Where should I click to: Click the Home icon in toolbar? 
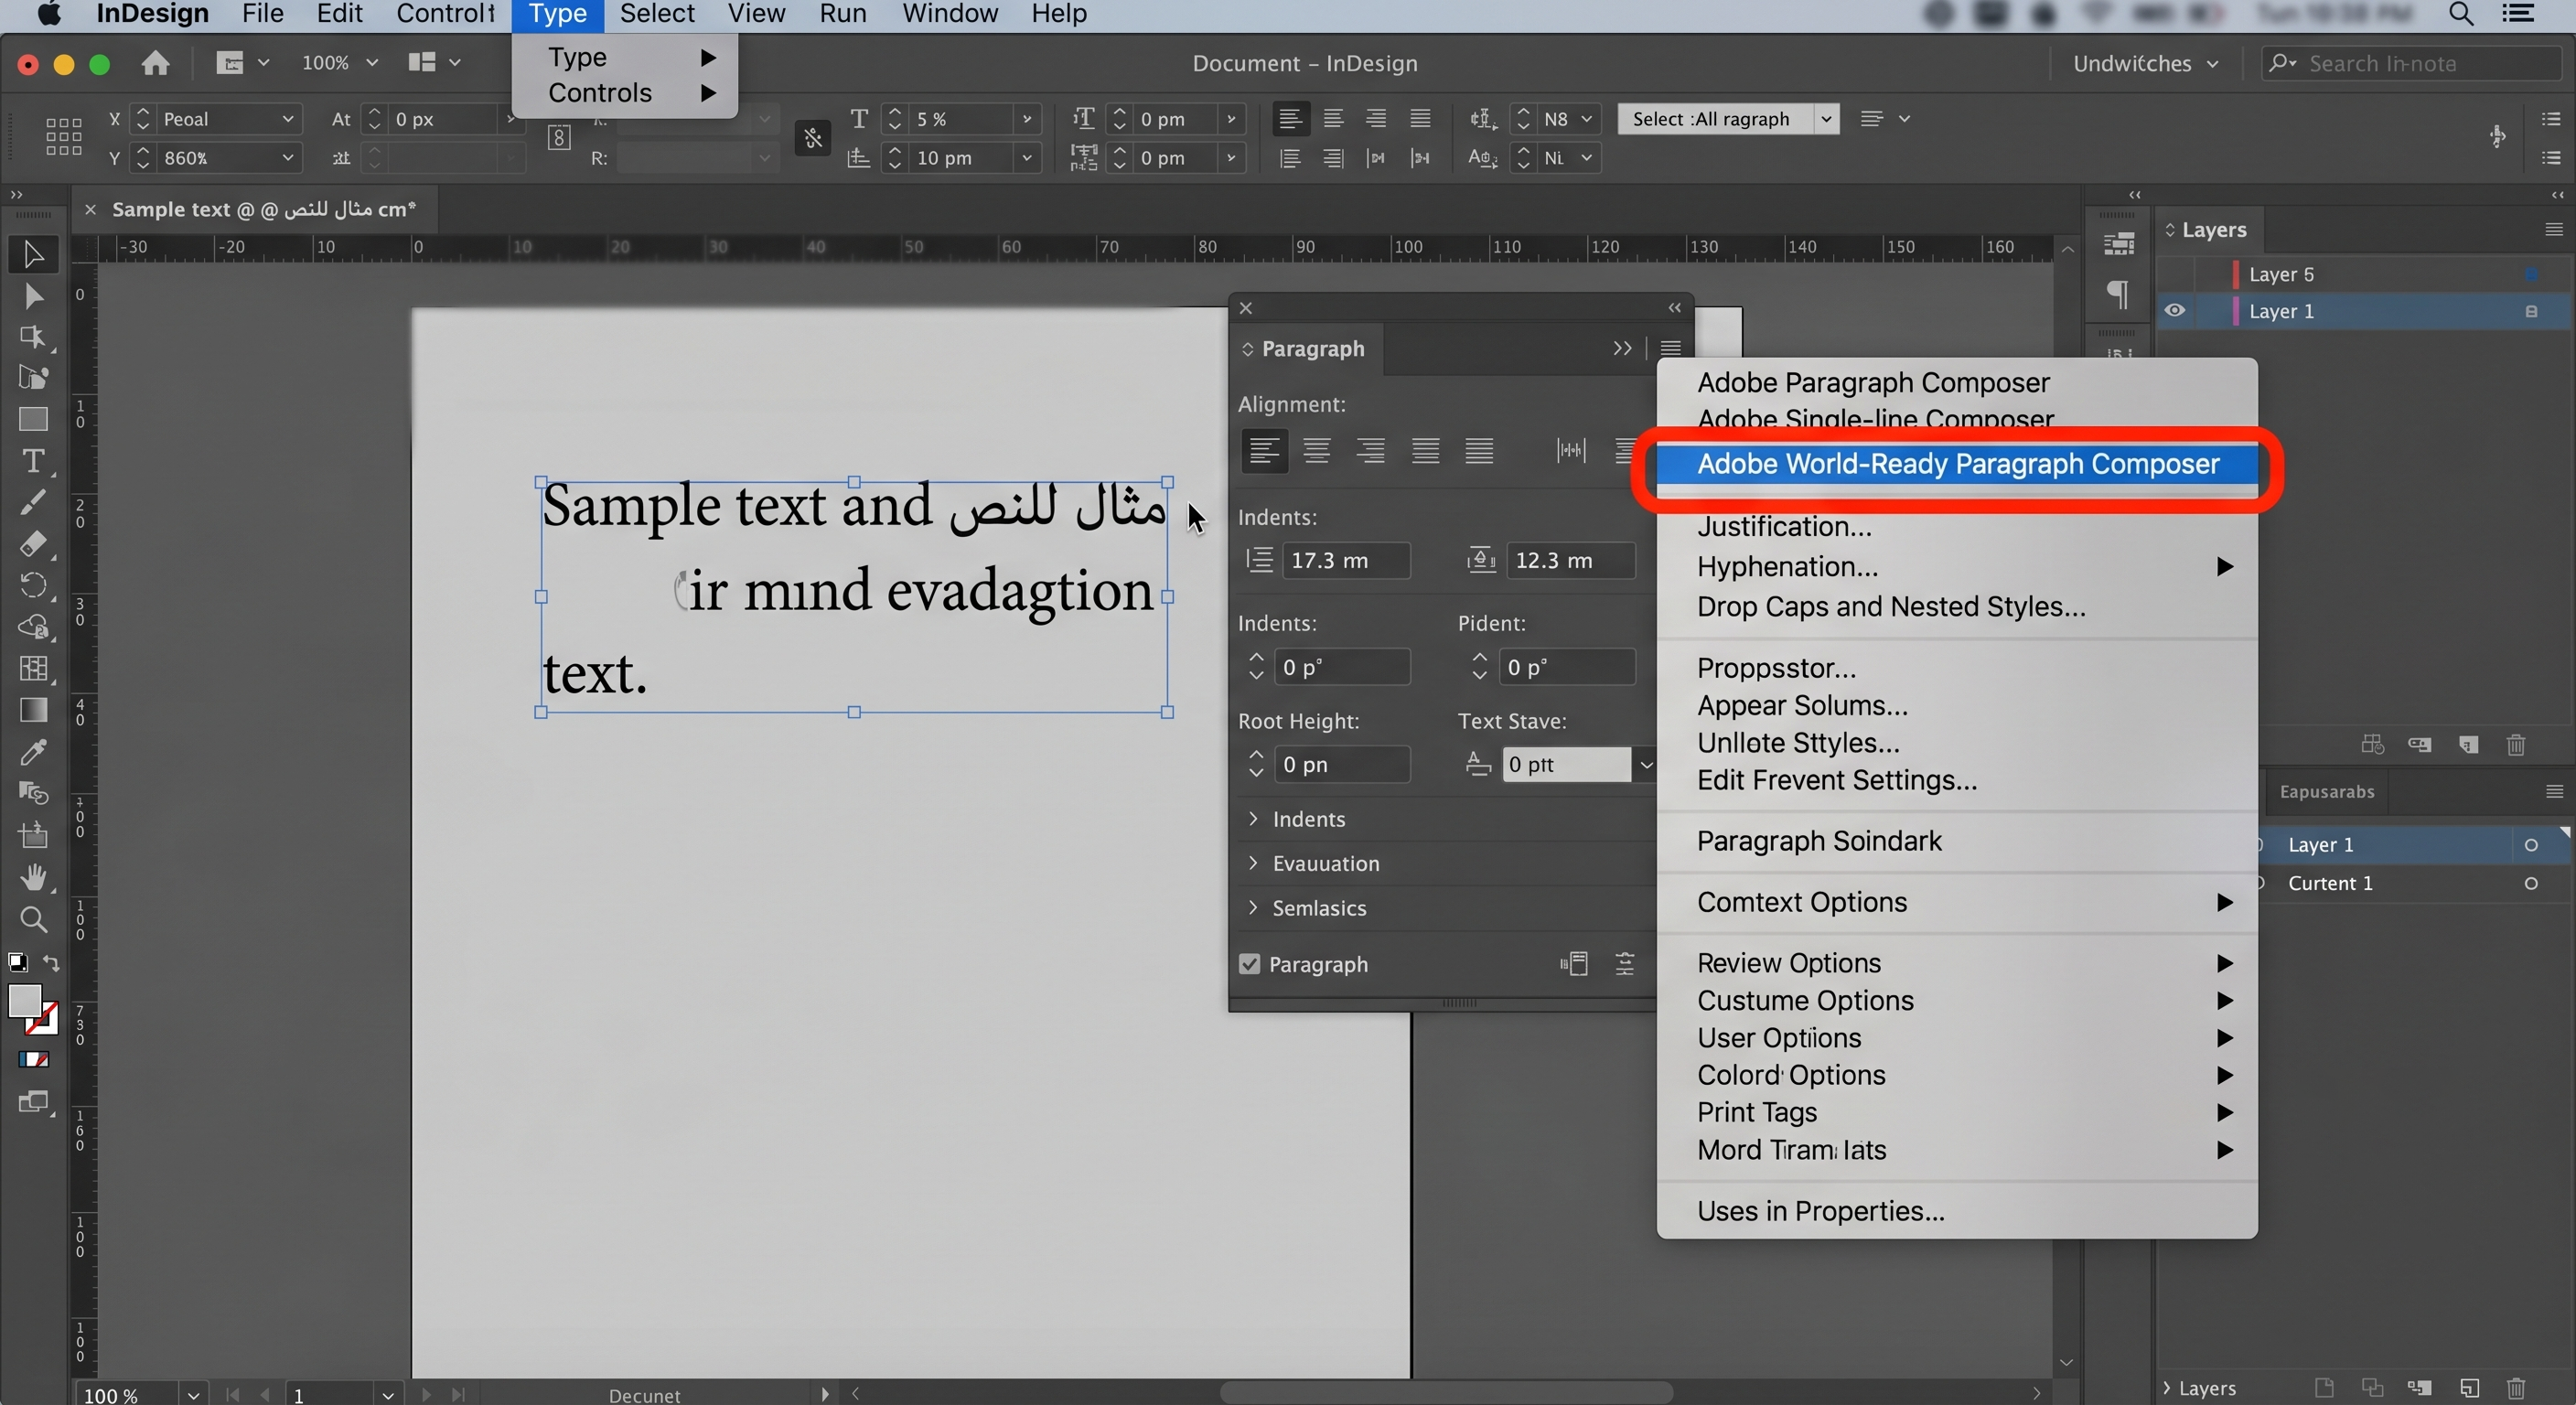155,64
